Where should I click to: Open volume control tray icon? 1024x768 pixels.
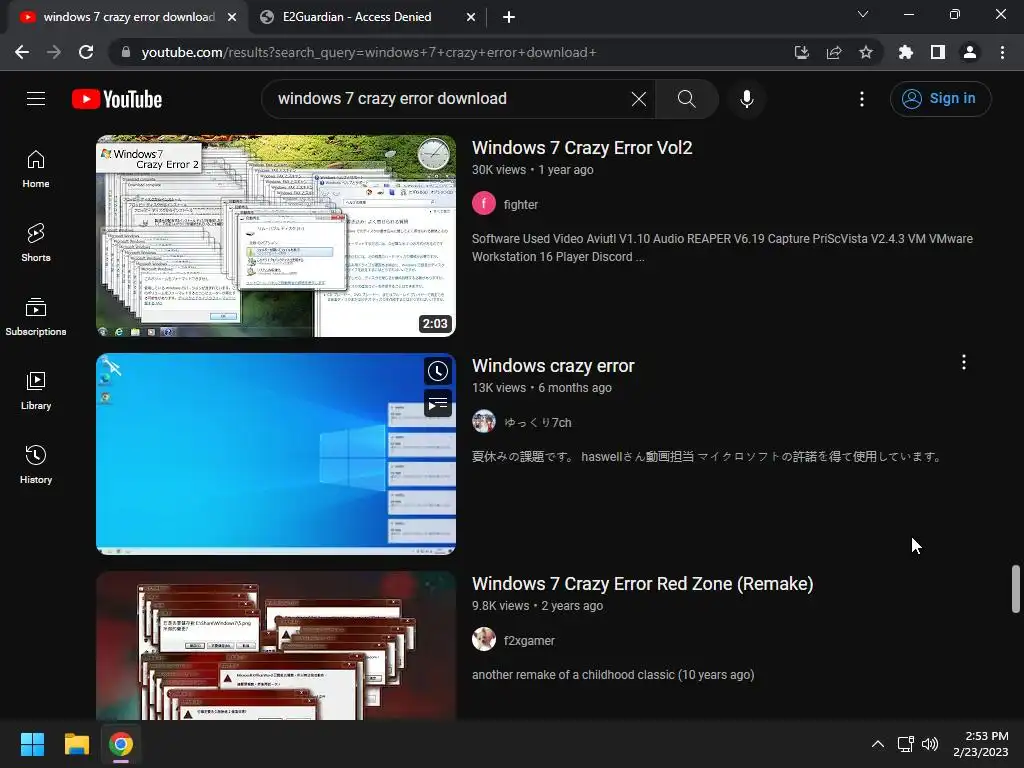point(930,744)
